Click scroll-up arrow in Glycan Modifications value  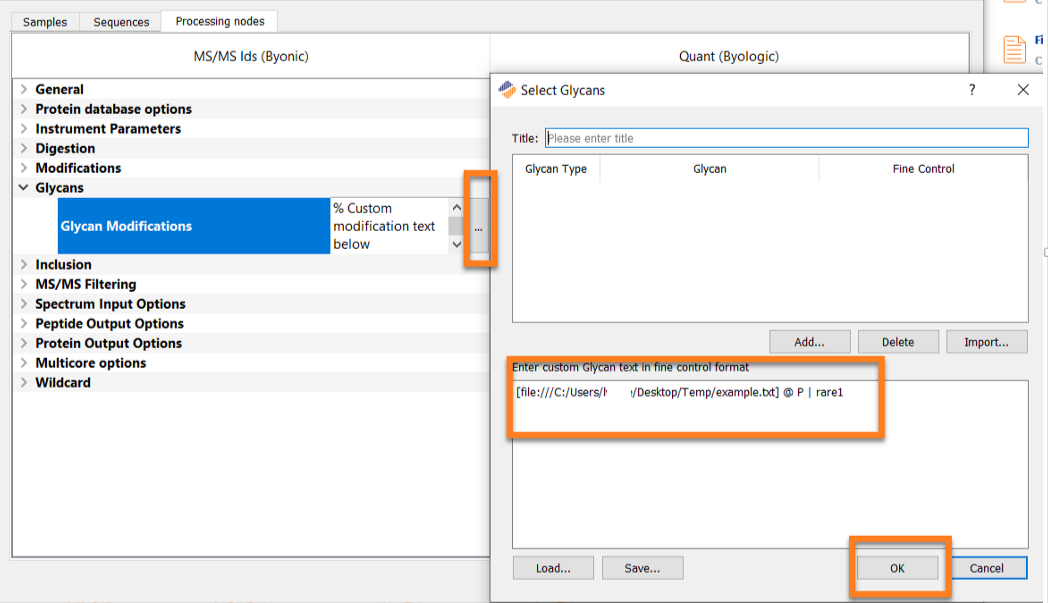456,208
